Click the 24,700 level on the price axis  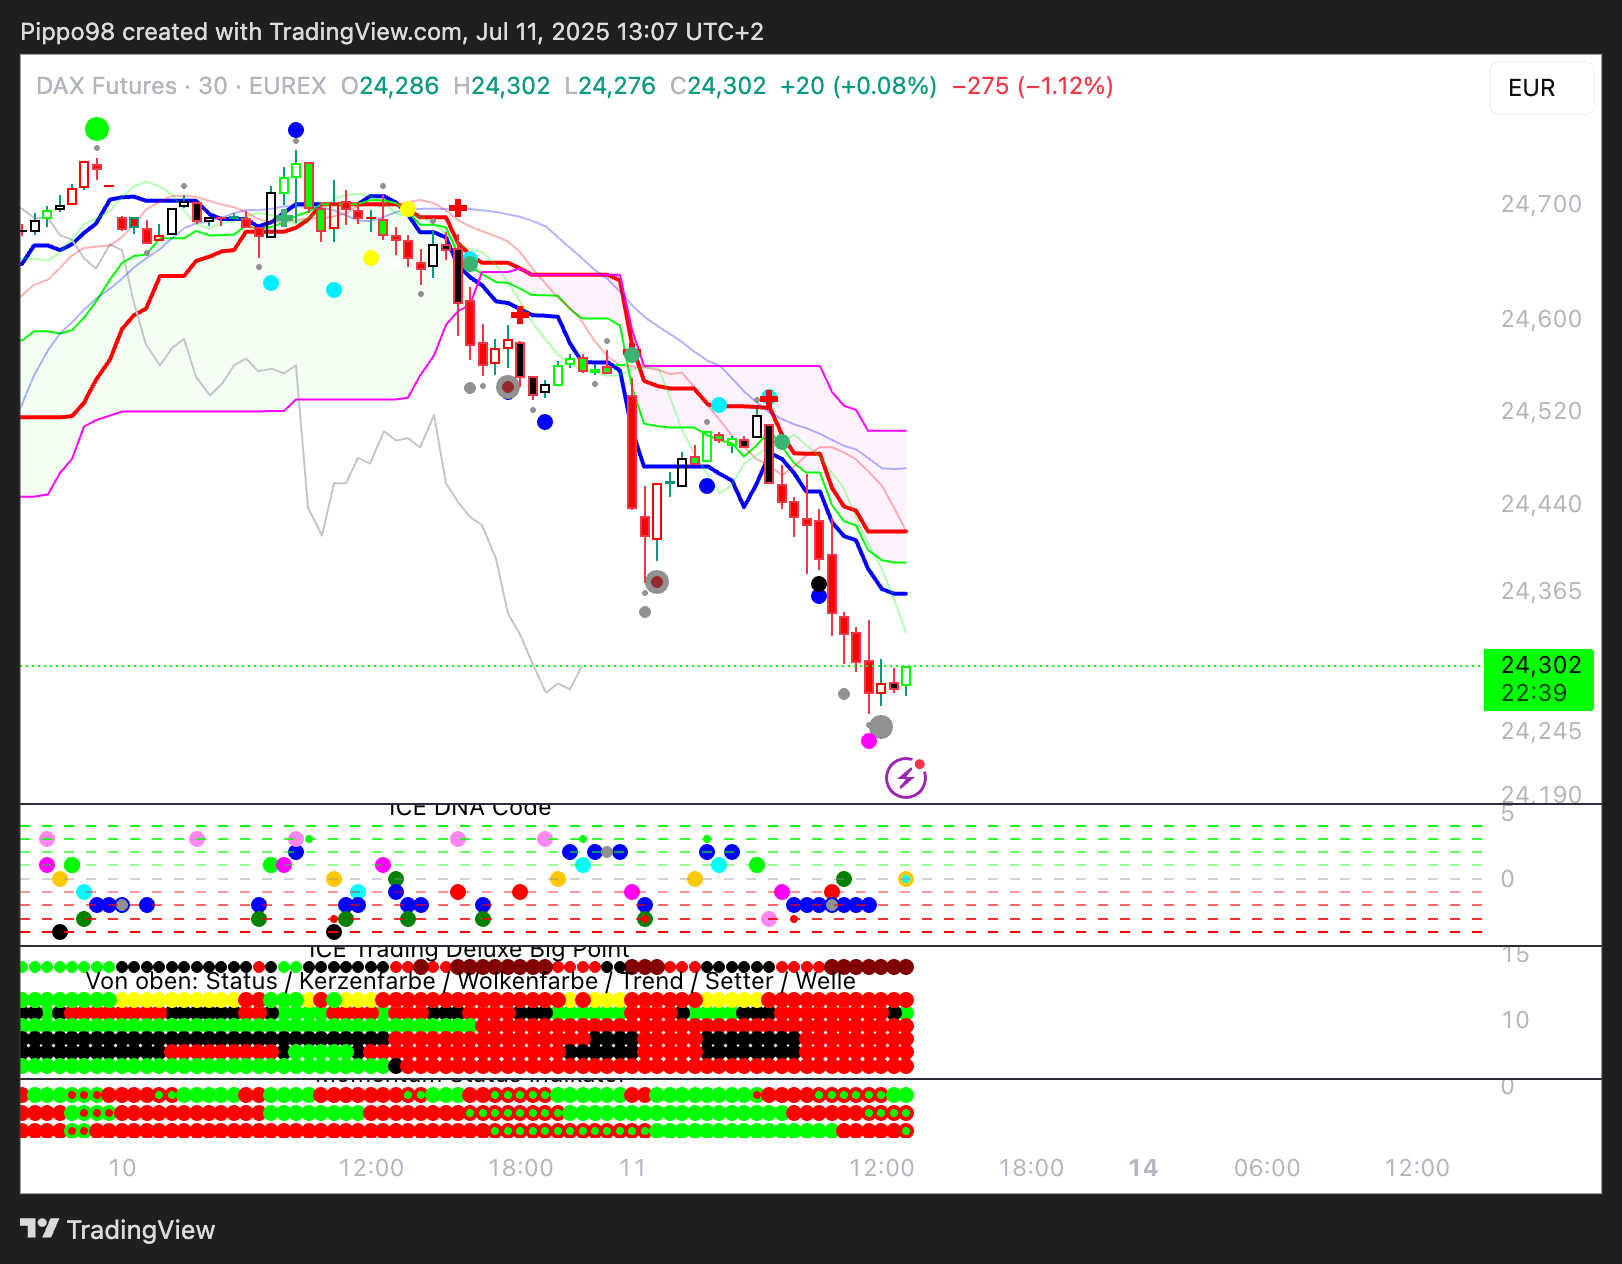[1541, 204]
